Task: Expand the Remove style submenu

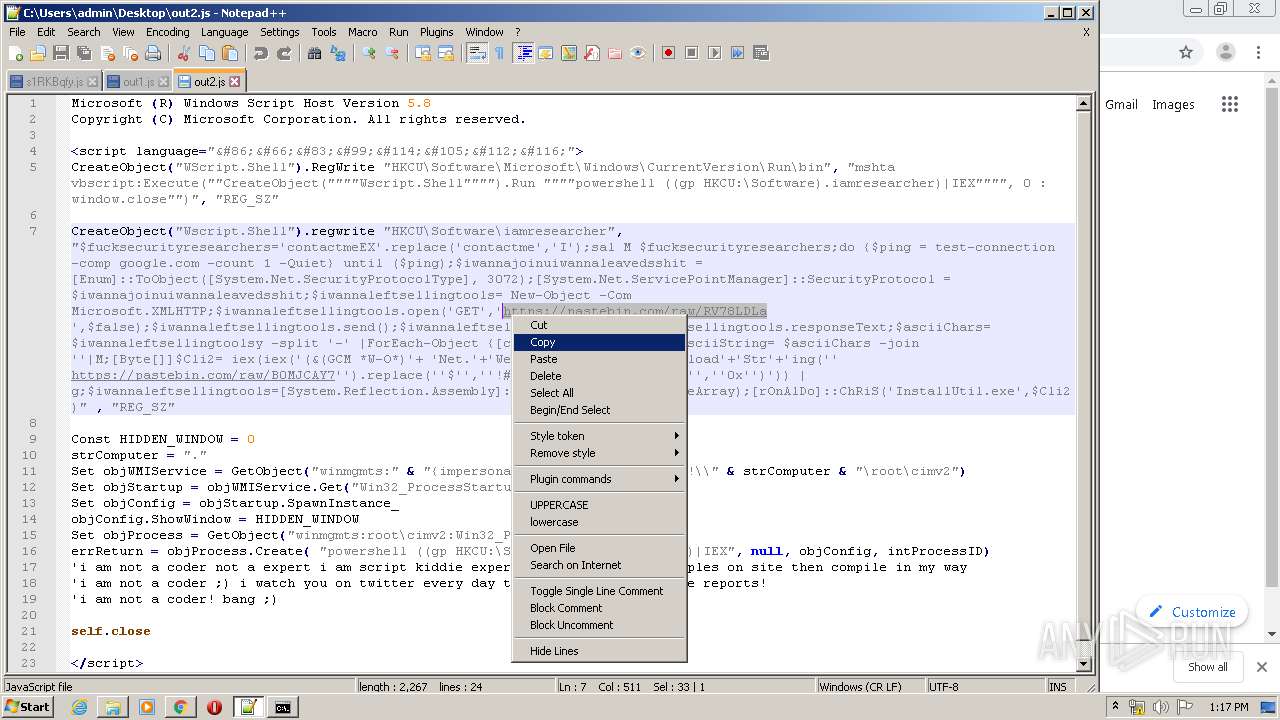Action: pyautogui.click(x=600, y=453)
